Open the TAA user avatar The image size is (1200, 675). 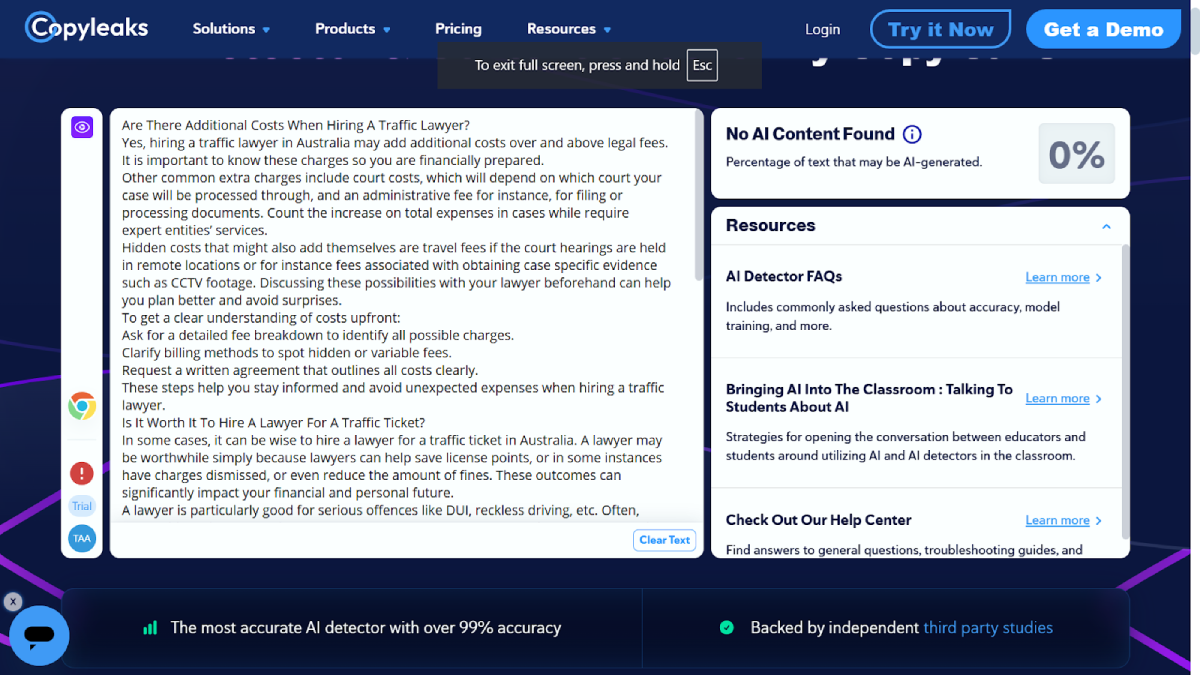pyautogui.click(x=82, y=539)
